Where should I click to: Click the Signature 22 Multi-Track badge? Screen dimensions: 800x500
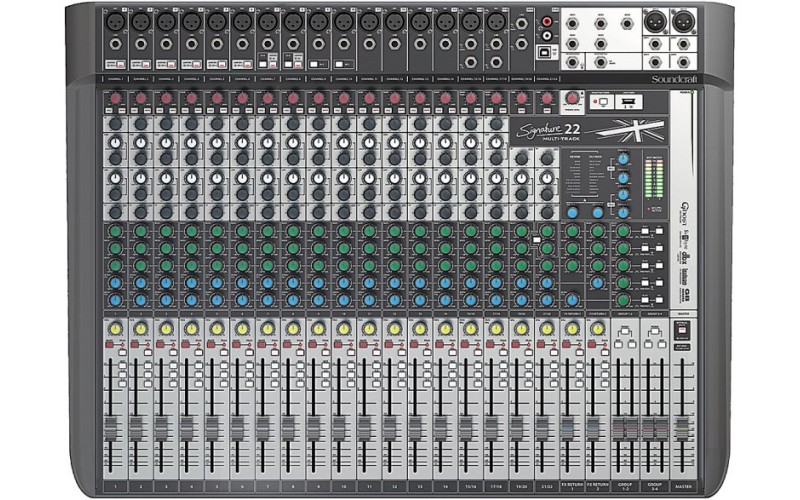point(548,132)
